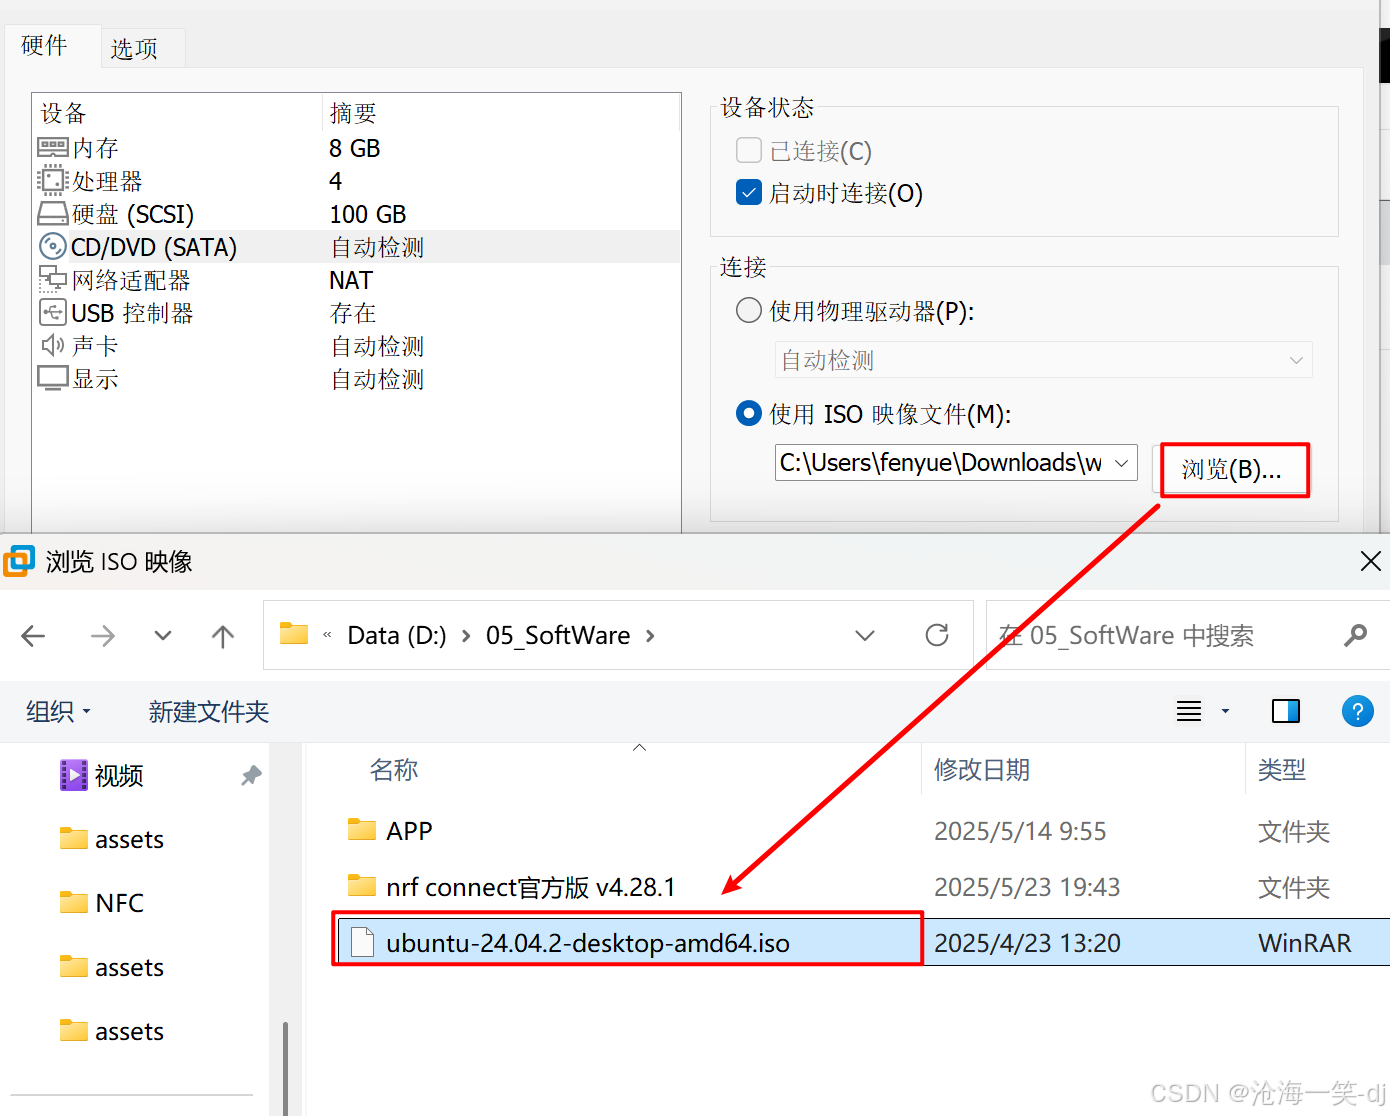1390x1116 pixels.
Task: Click the 视频 videos library icon
Action: (x=74, y=775)
